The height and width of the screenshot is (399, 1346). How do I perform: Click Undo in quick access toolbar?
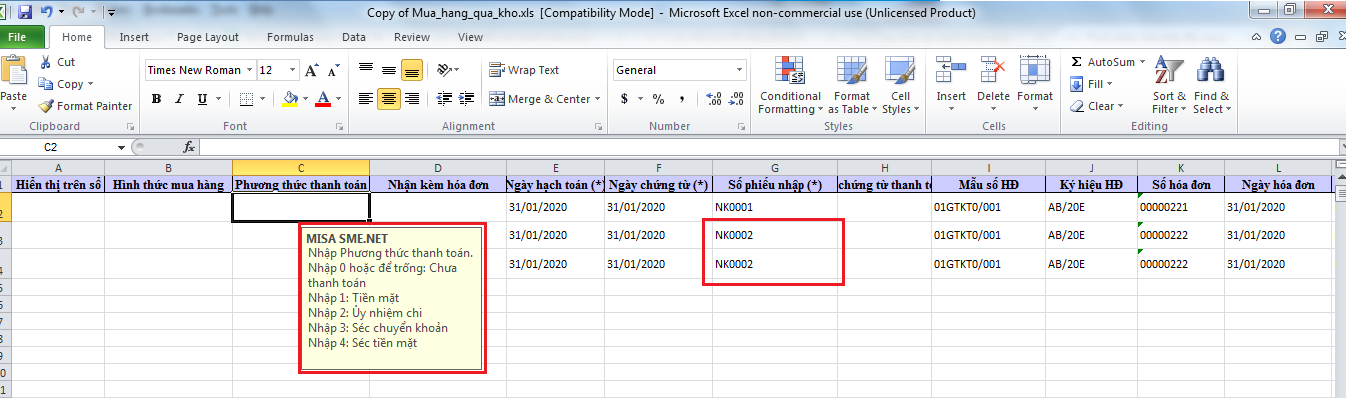[x=48, y=12]
